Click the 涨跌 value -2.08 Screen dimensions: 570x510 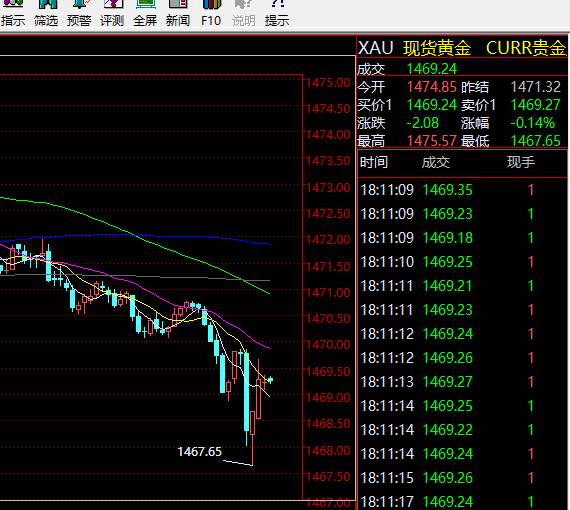tap(422, 123)
